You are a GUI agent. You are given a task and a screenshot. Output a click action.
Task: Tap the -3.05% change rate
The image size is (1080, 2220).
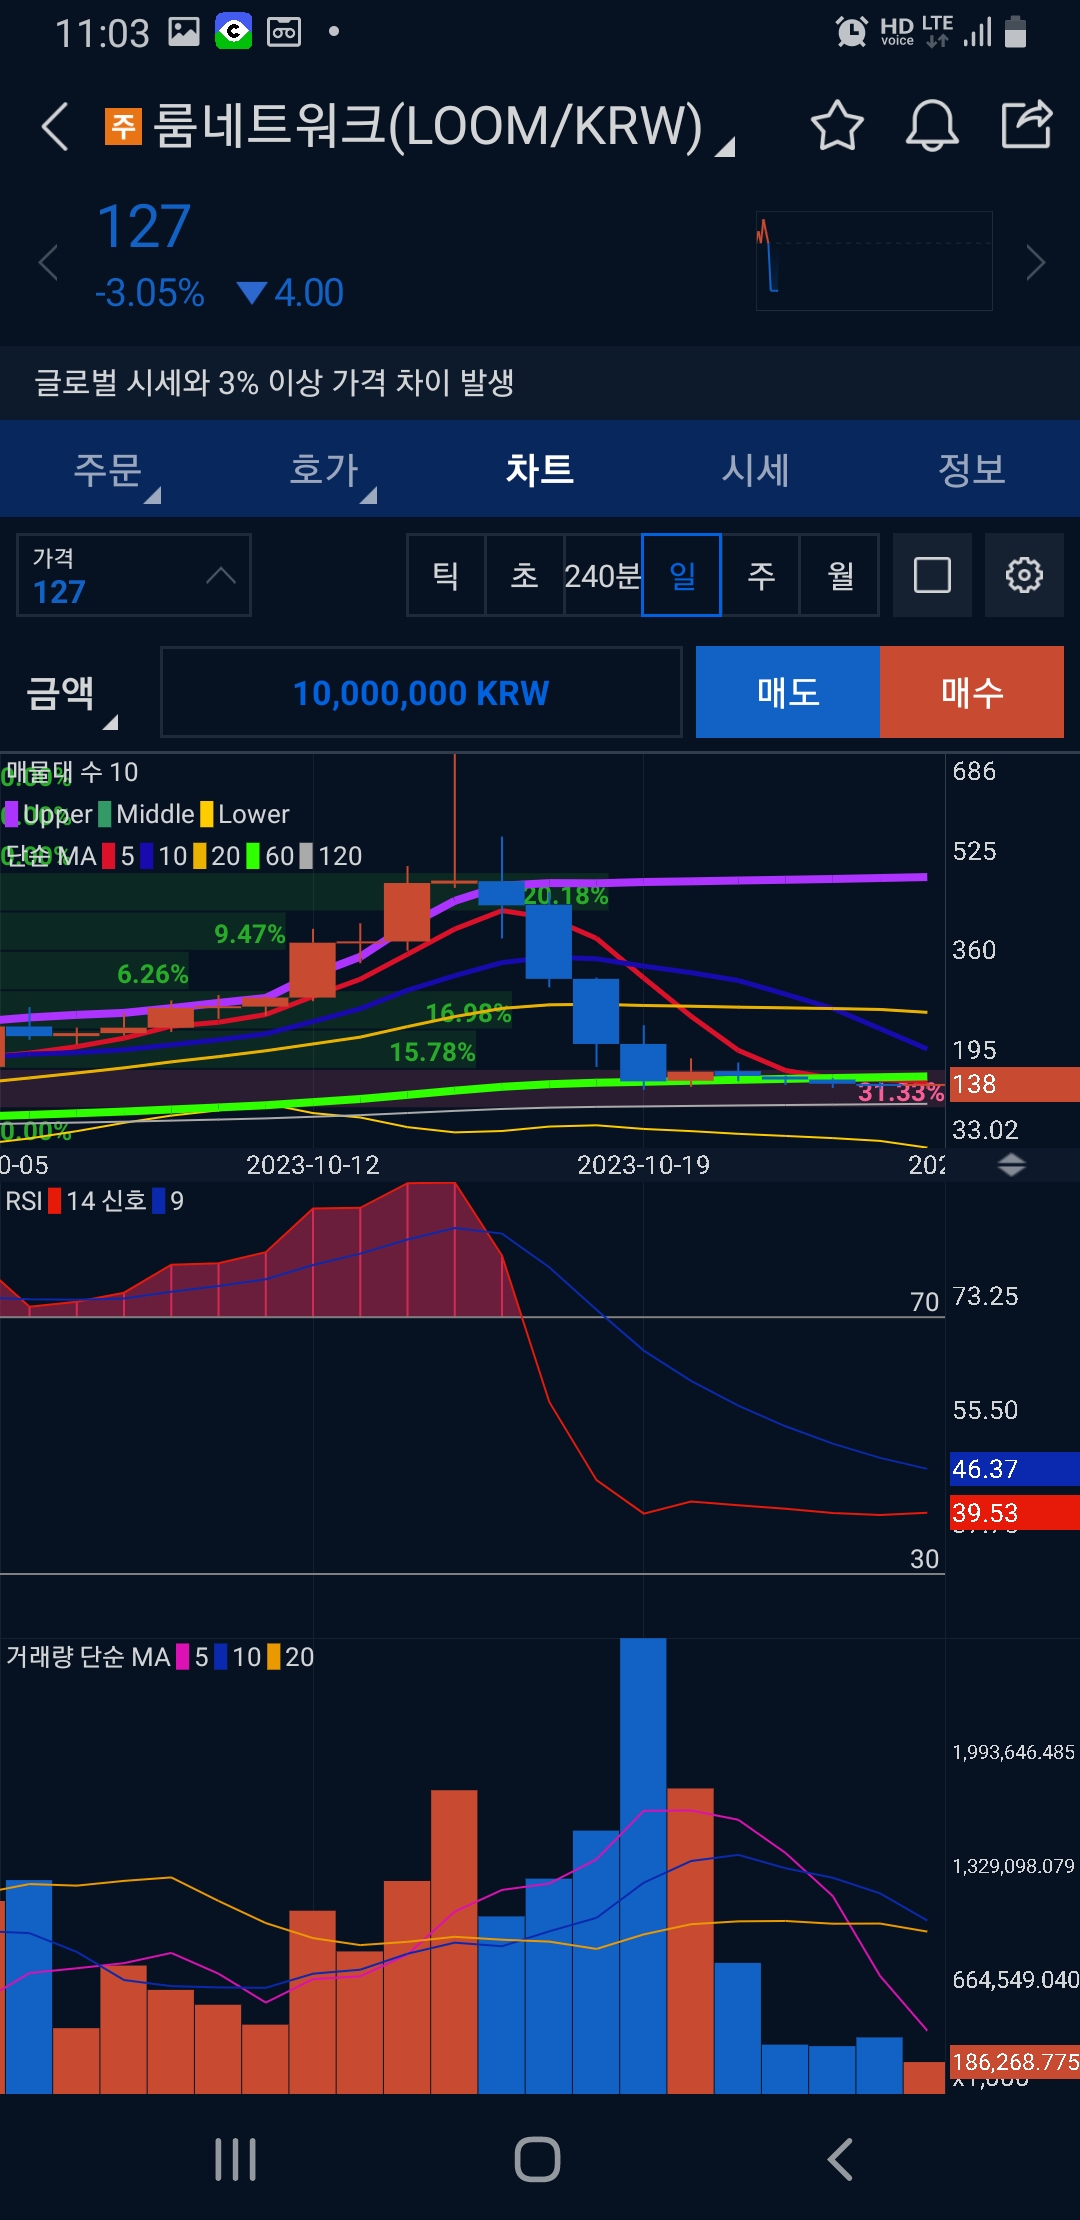point(150,293)
